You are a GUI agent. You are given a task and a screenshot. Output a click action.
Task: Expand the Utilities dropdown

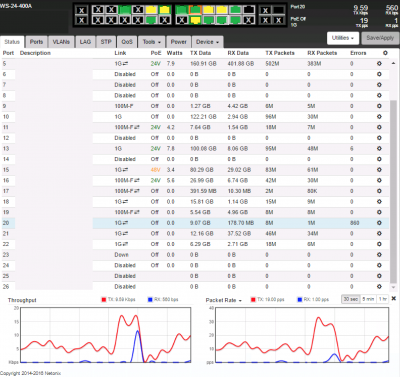[343, 38]
